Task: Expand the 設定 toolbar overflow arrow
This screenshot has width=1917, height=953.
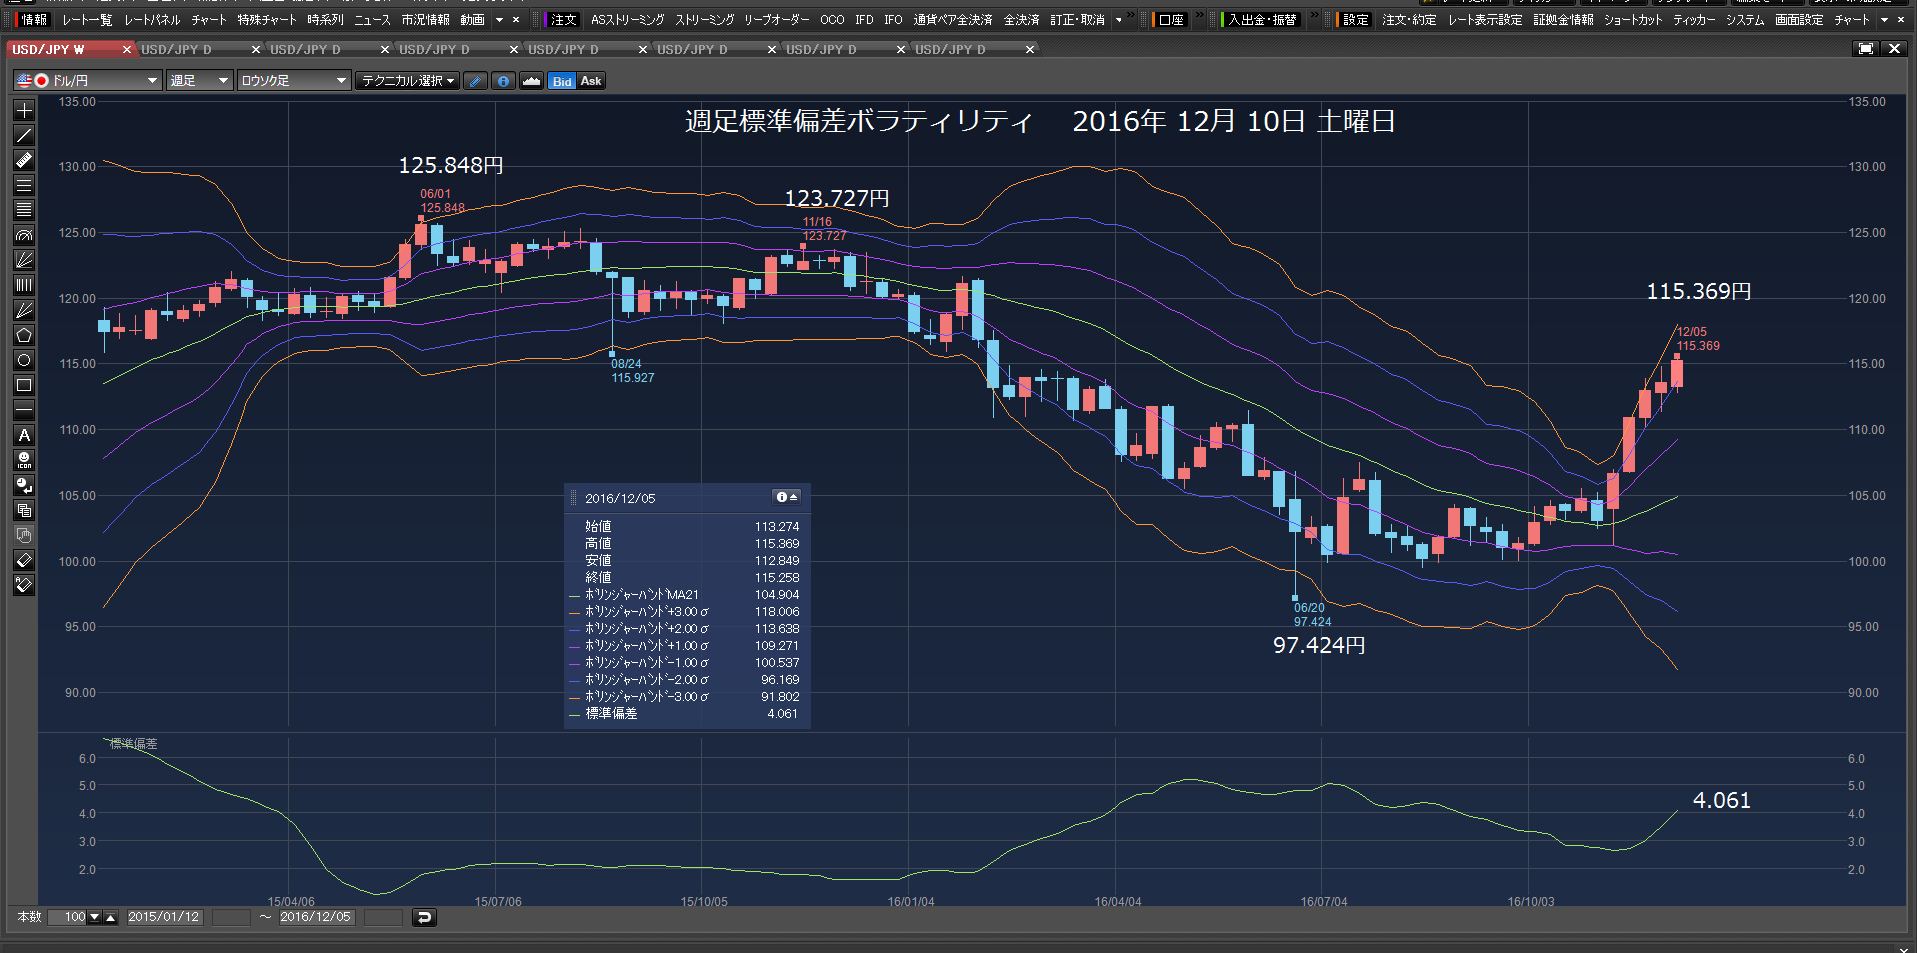Action: (x=1885, y=20)
